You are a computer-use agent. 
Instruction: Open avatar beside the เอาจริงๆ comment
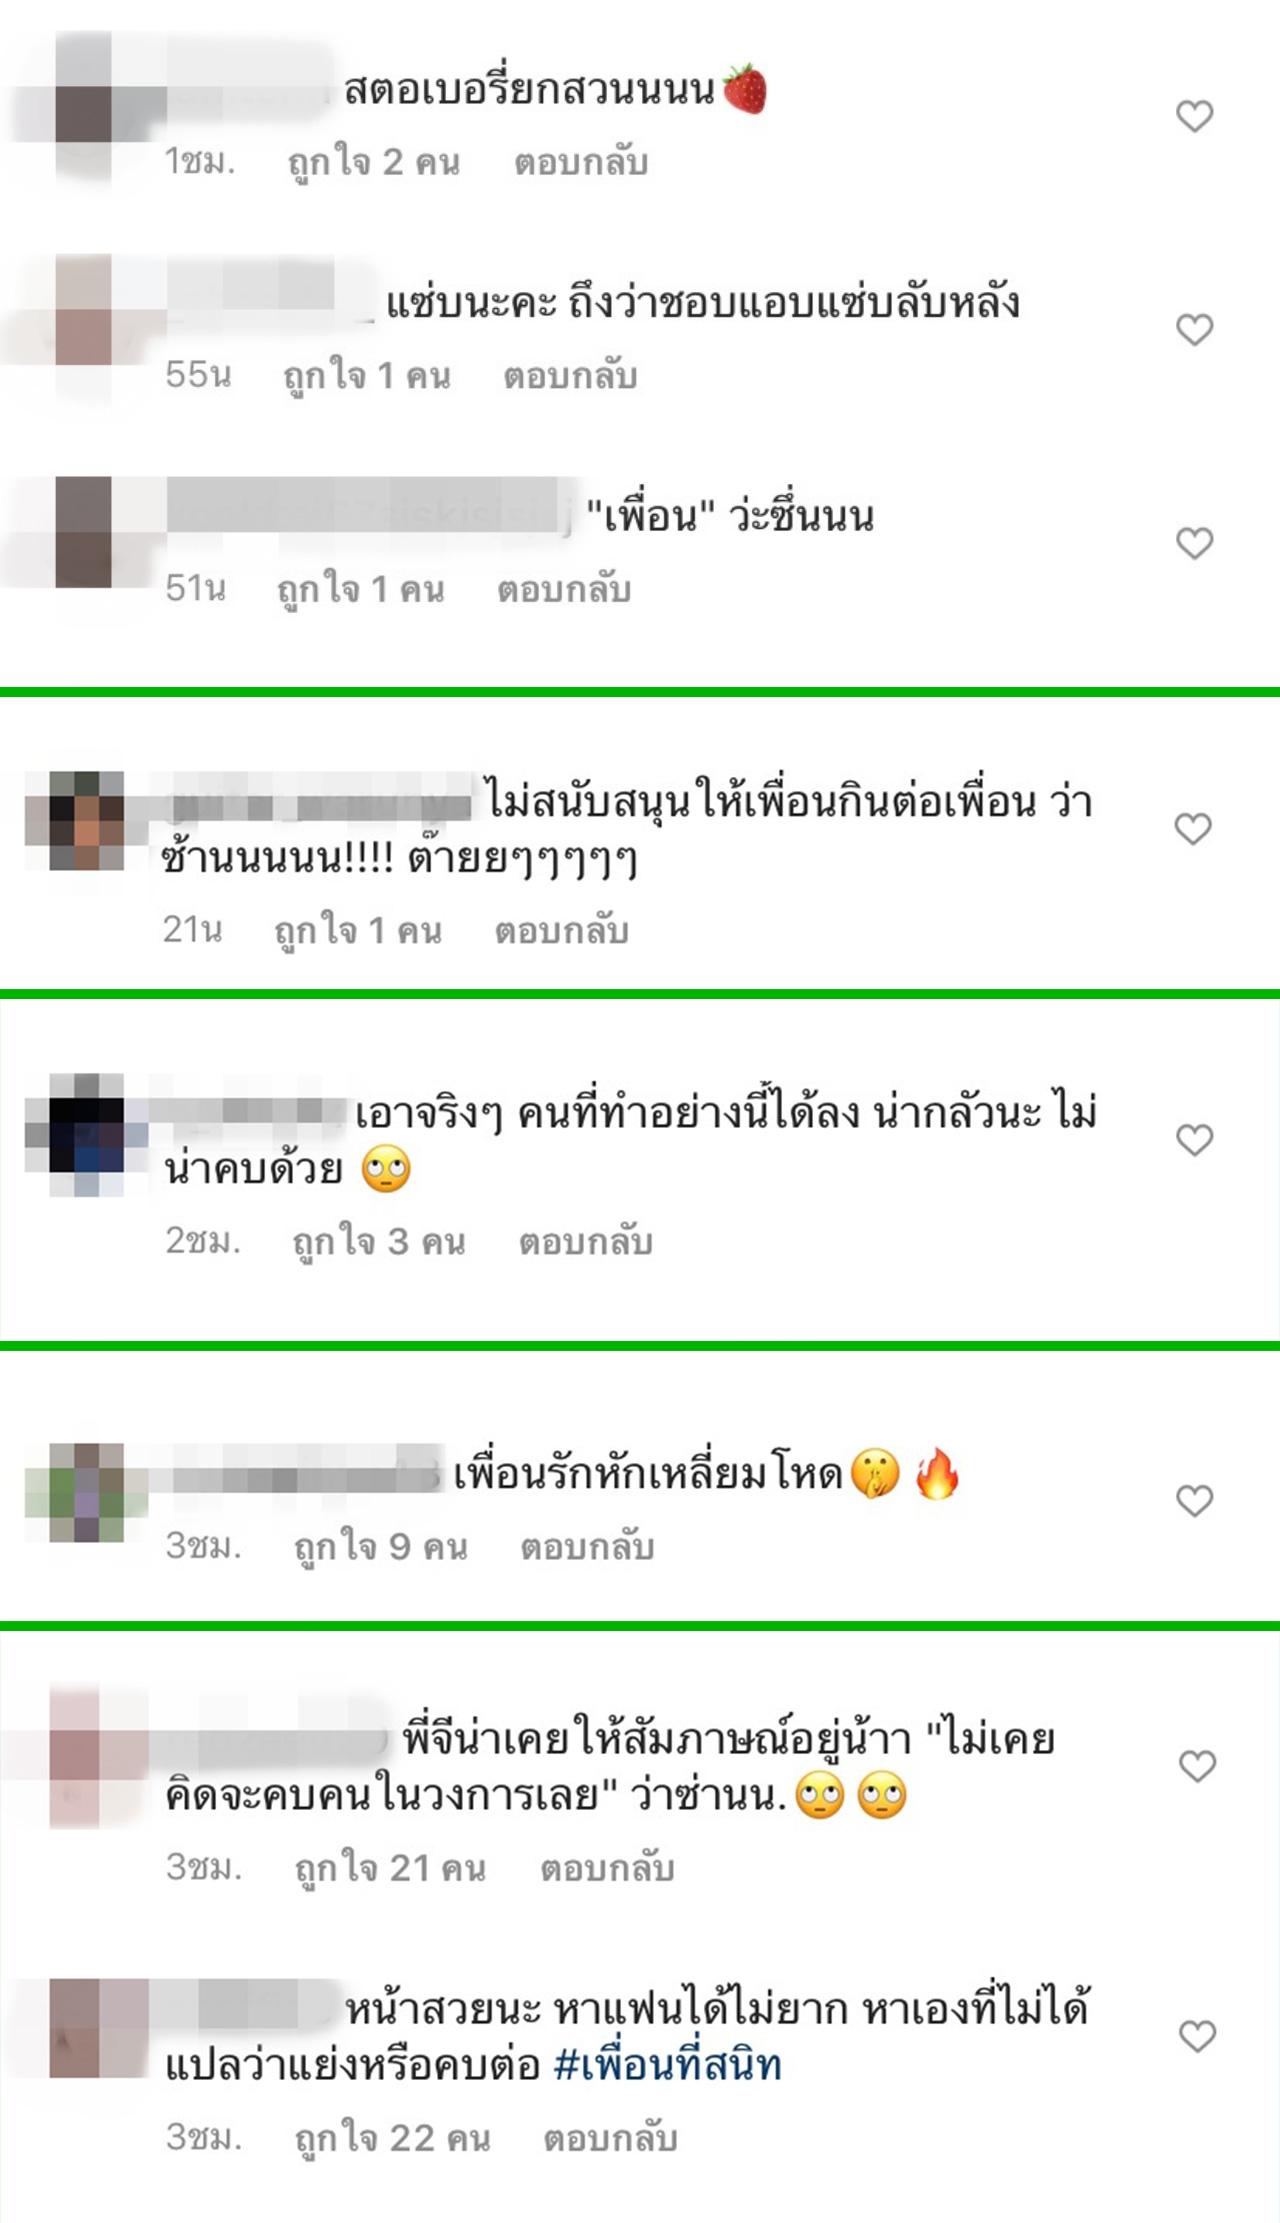[87, 1135]
